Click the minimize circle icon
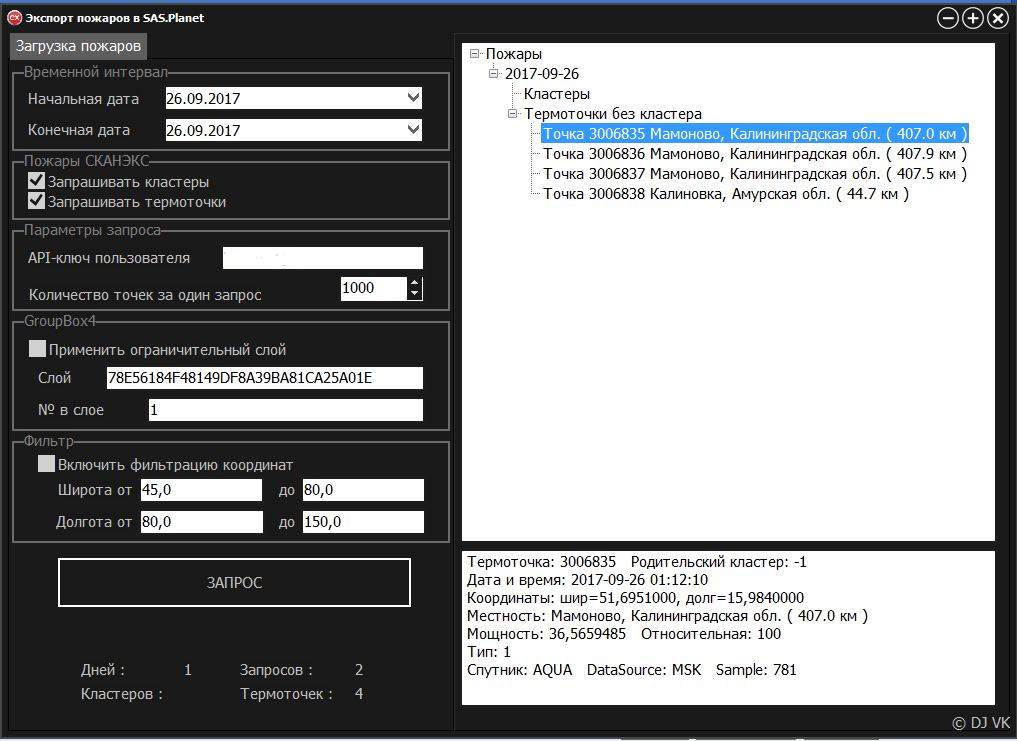1017x741 pixels. (947, 18)
